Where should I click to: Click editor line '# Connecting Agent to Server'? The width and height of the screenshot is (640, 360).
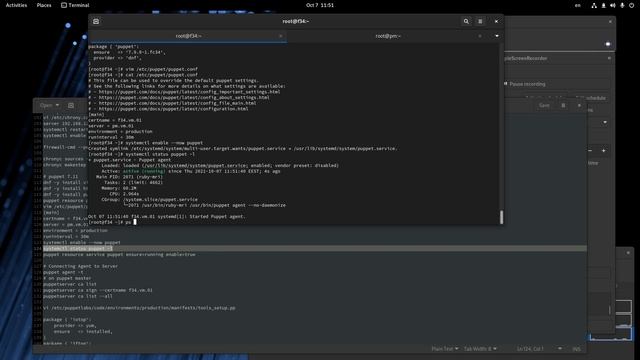tap(80, 266)
